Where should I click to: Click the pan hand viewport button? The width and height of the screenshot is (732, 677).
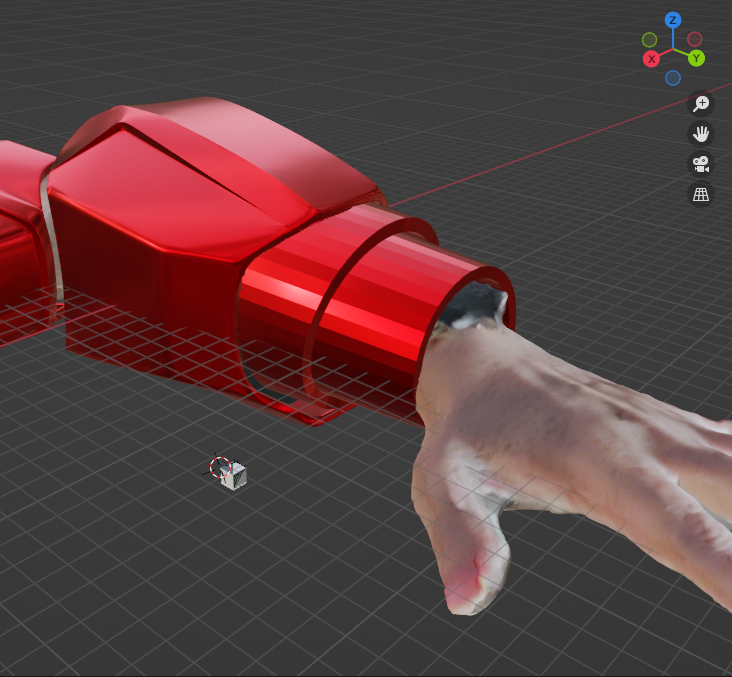(701, 134)
